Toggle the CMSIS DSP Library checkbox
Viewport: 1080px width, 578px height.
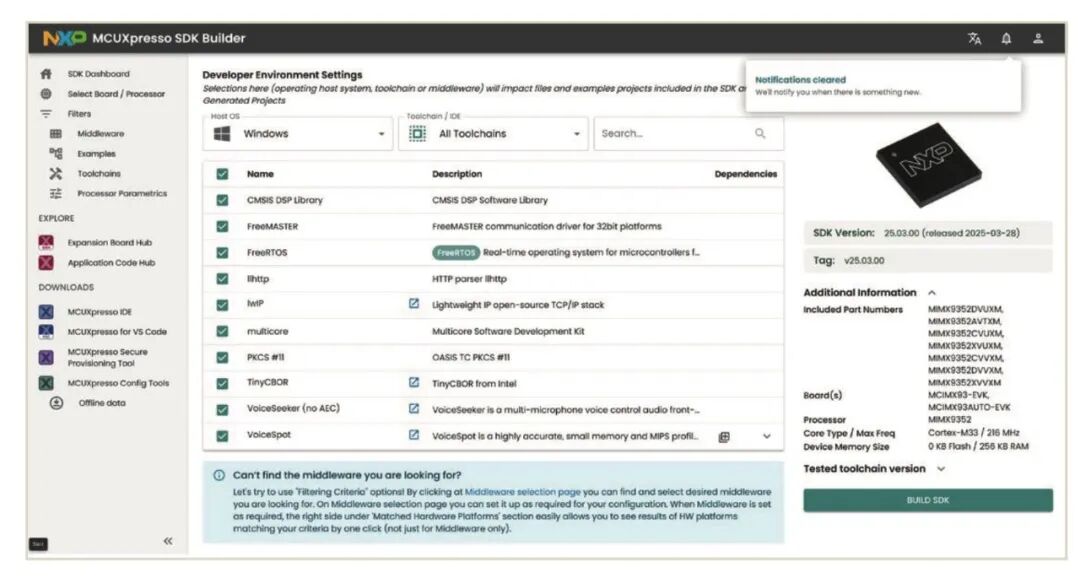pyautogui.click(x=222, y=200)
